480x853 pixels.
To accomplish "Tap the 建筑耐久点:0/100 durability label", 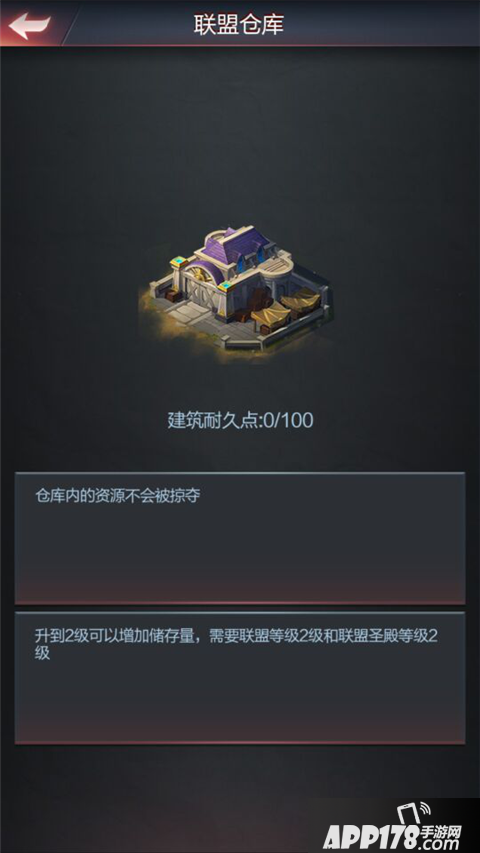I will [240, 421].
